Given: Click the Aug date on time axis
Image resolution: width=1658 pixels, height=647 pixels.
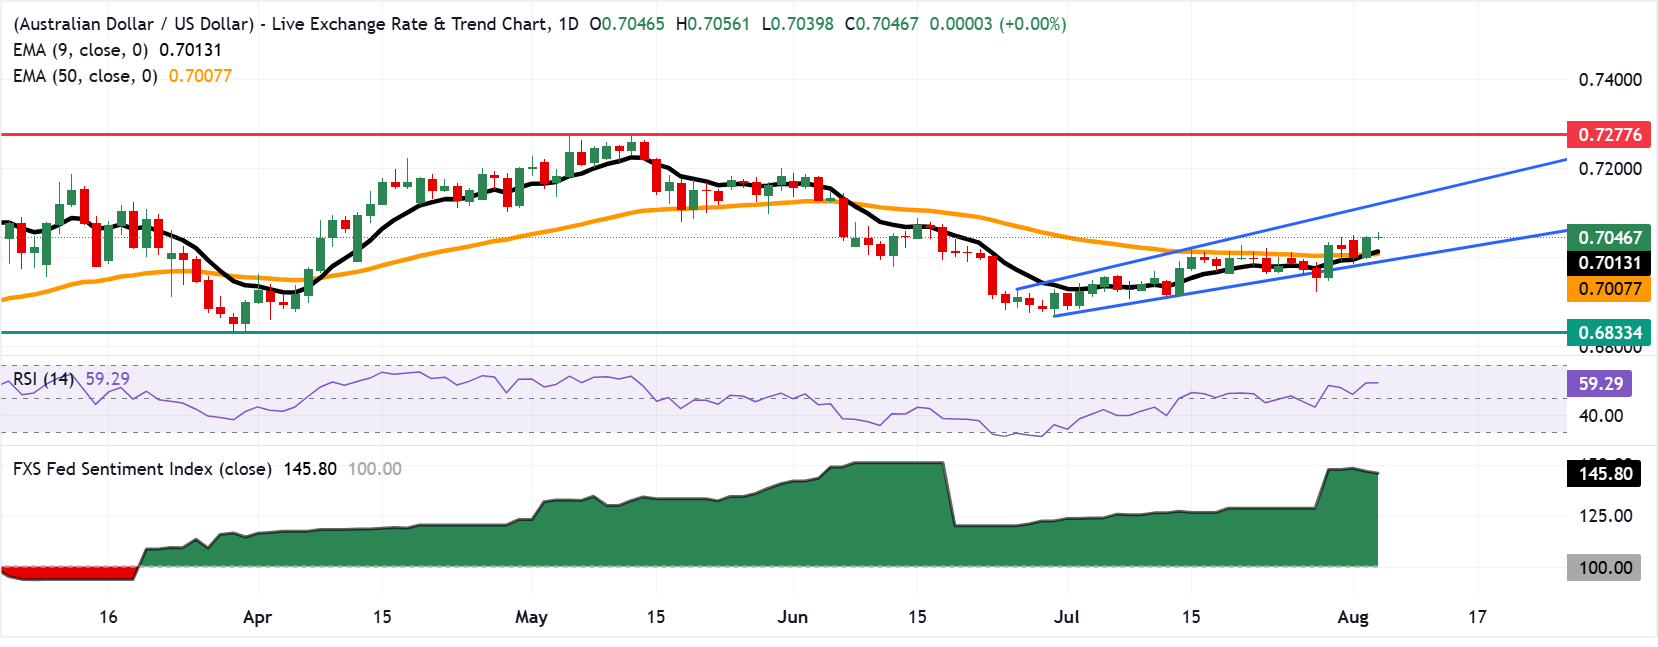Looking at the screenshot, I should click(1352, 617).
